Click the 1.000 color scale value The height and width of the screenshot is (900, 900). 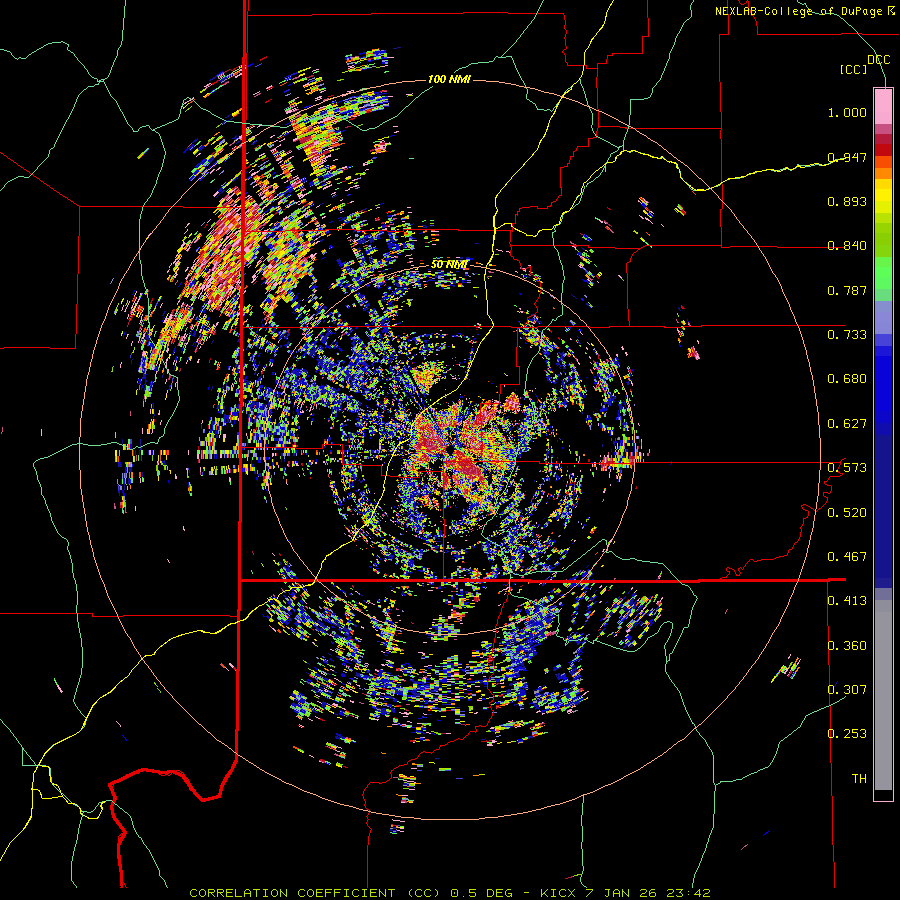(x=847, y=112)
